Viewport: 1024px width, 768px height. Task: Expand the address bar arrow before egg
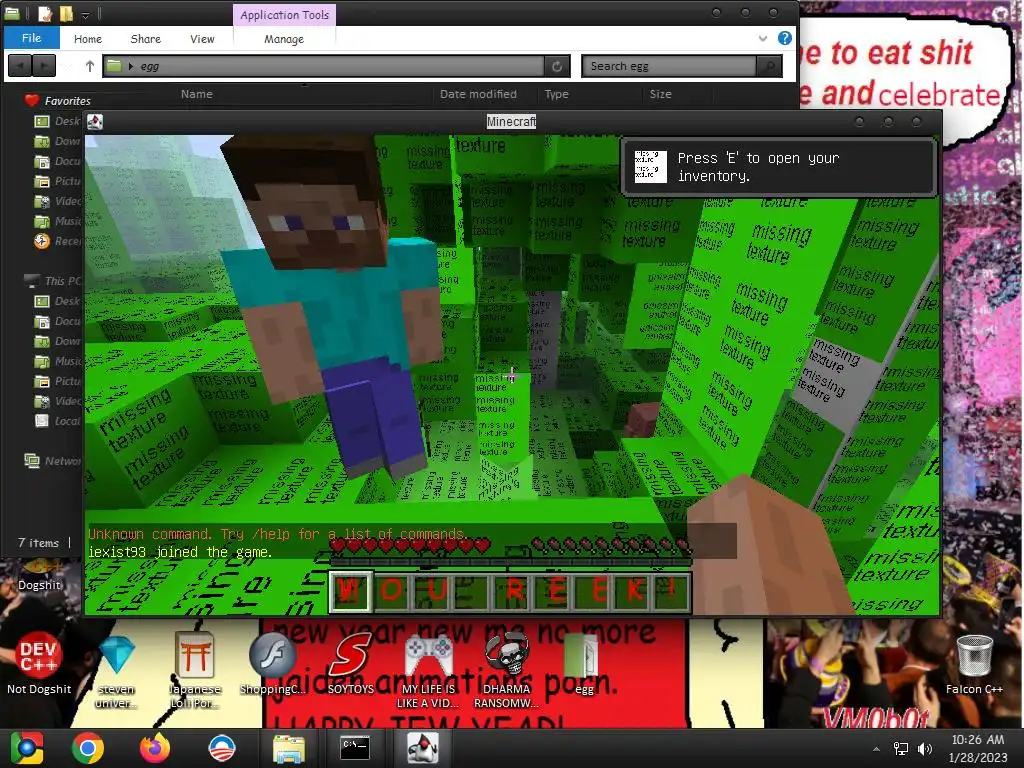[x=131, y=66]
